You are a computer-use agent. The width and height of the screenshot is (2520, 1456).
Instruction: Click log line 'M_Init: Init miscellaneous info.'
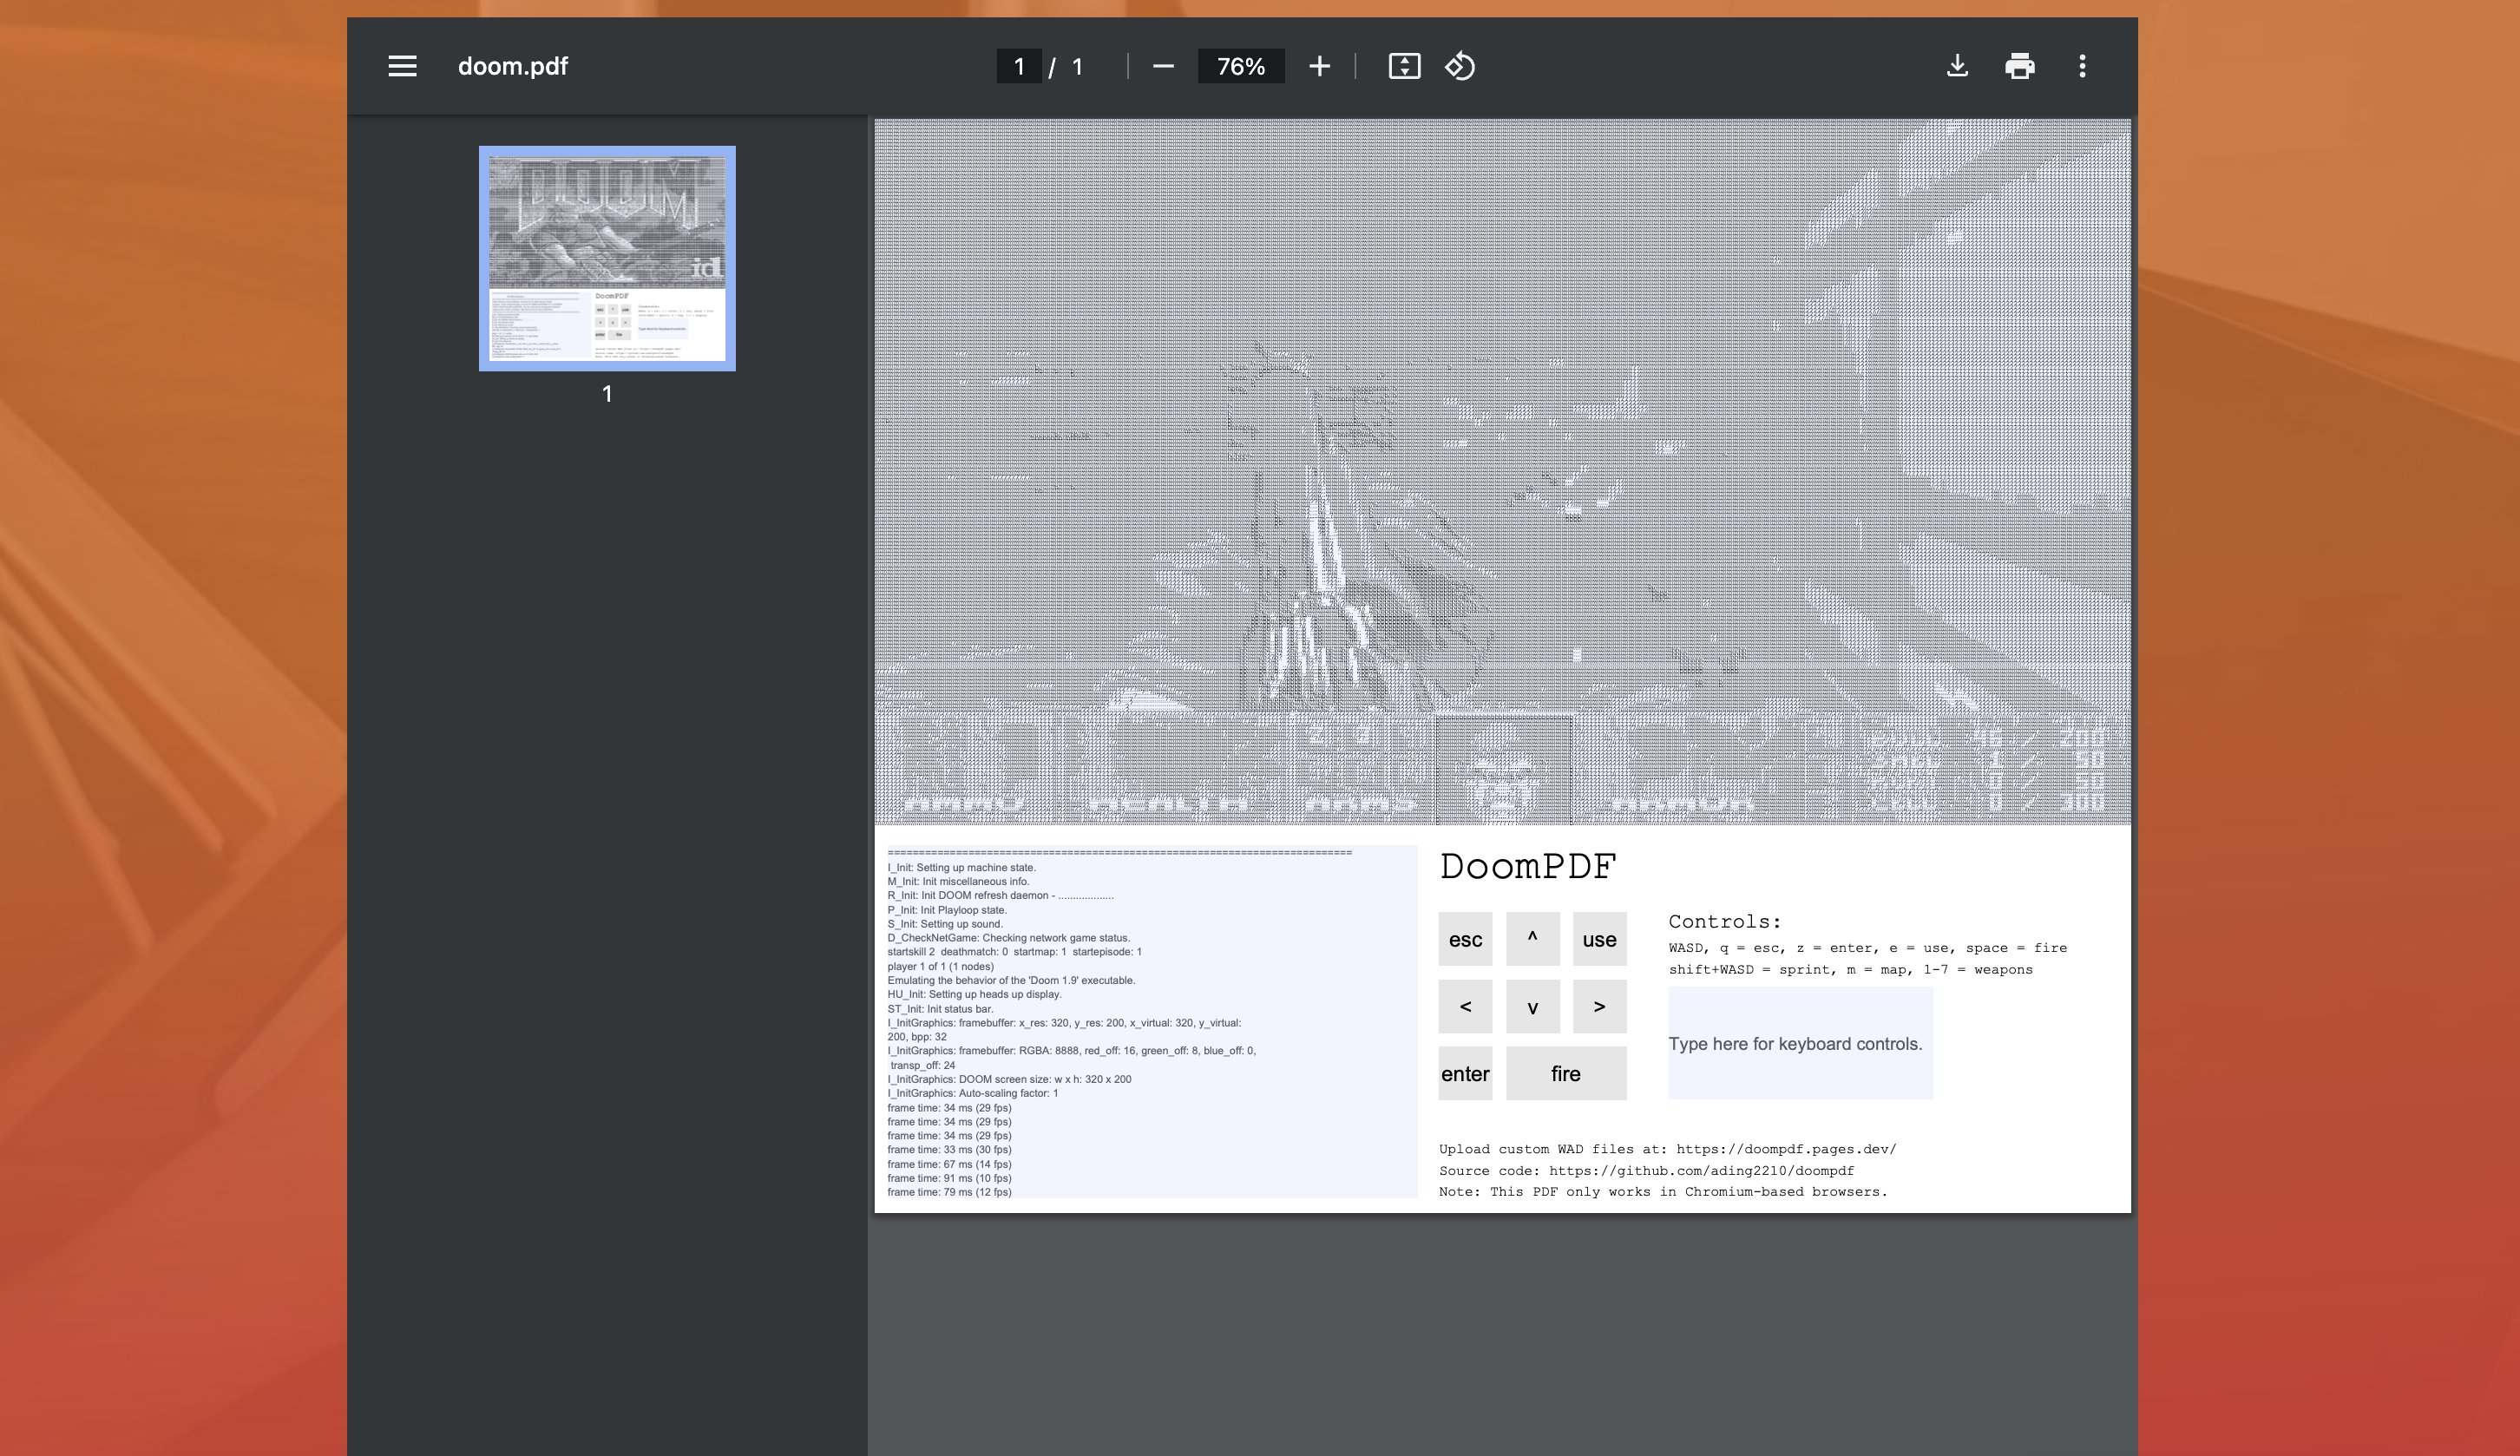[958, 881]
